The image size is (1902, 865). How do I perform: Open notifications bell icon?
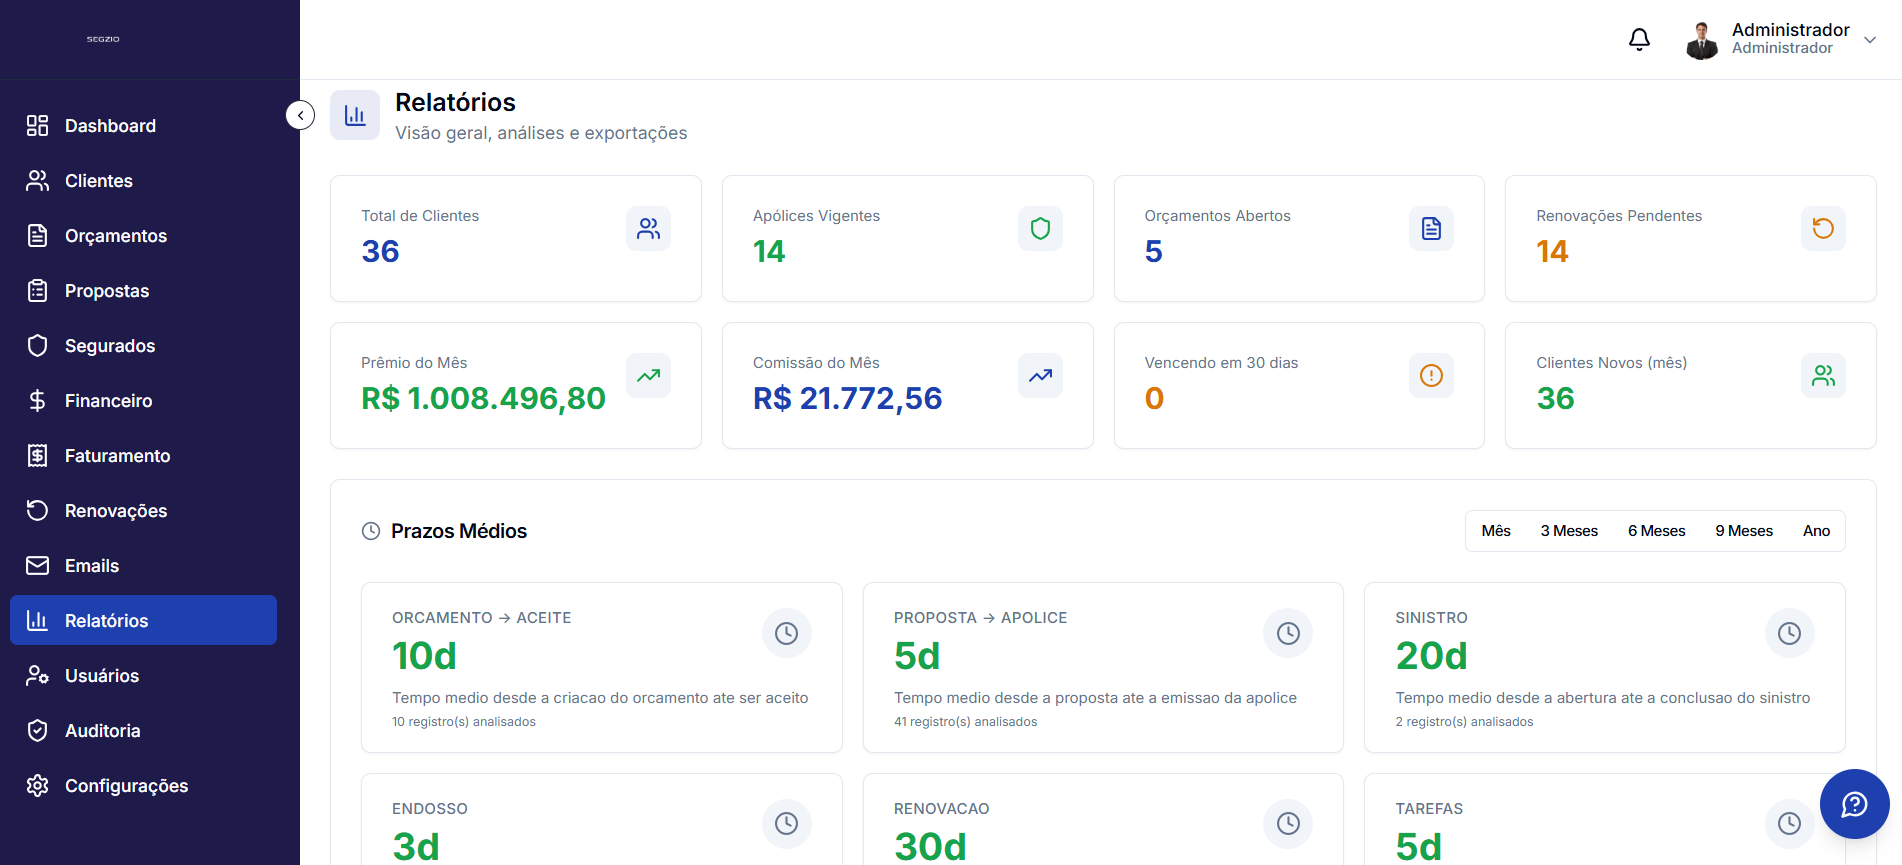coord(1639,39)
